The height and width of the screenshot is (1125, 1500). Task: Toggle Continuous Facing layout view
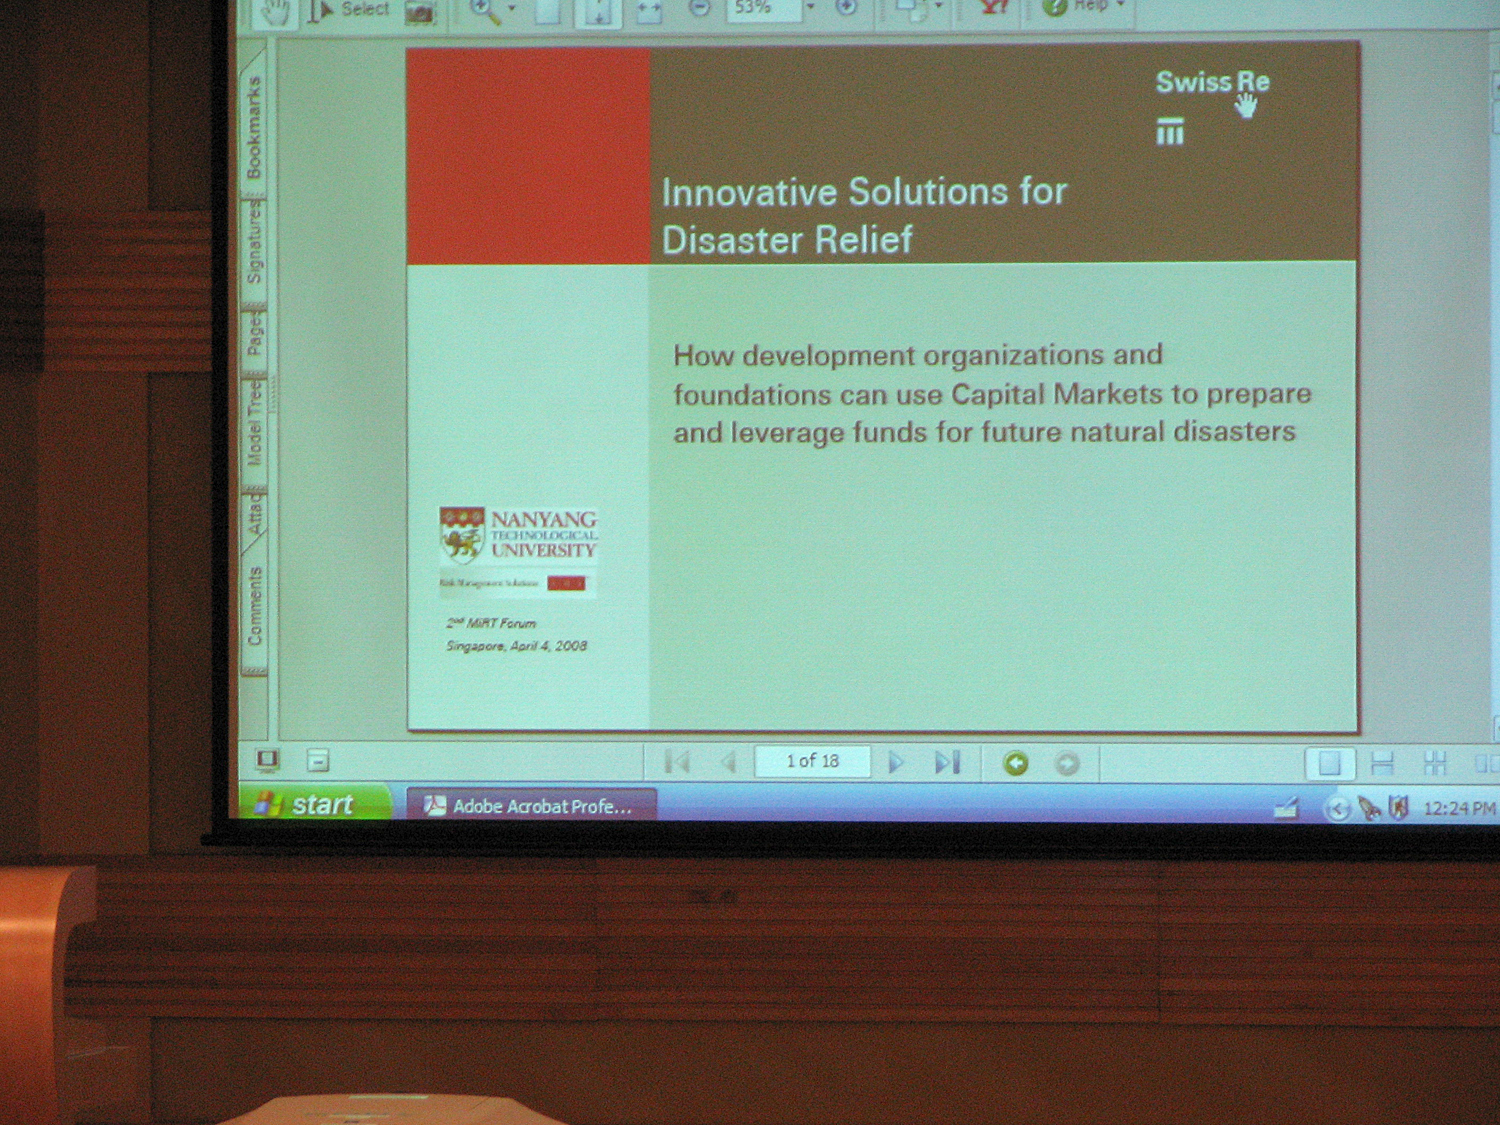[1435, 764]
